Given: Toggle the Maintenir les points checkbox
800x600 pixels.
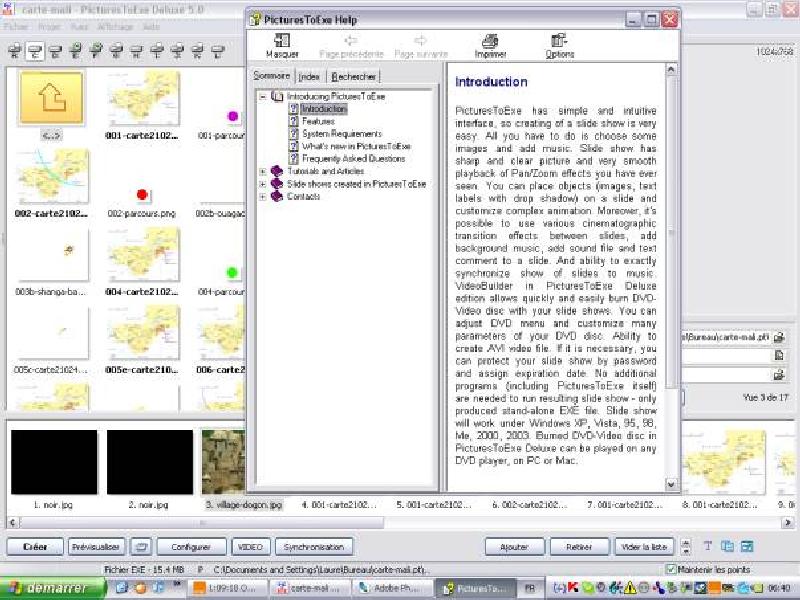Looking at the screenshot, I should [x=671, y=569].
